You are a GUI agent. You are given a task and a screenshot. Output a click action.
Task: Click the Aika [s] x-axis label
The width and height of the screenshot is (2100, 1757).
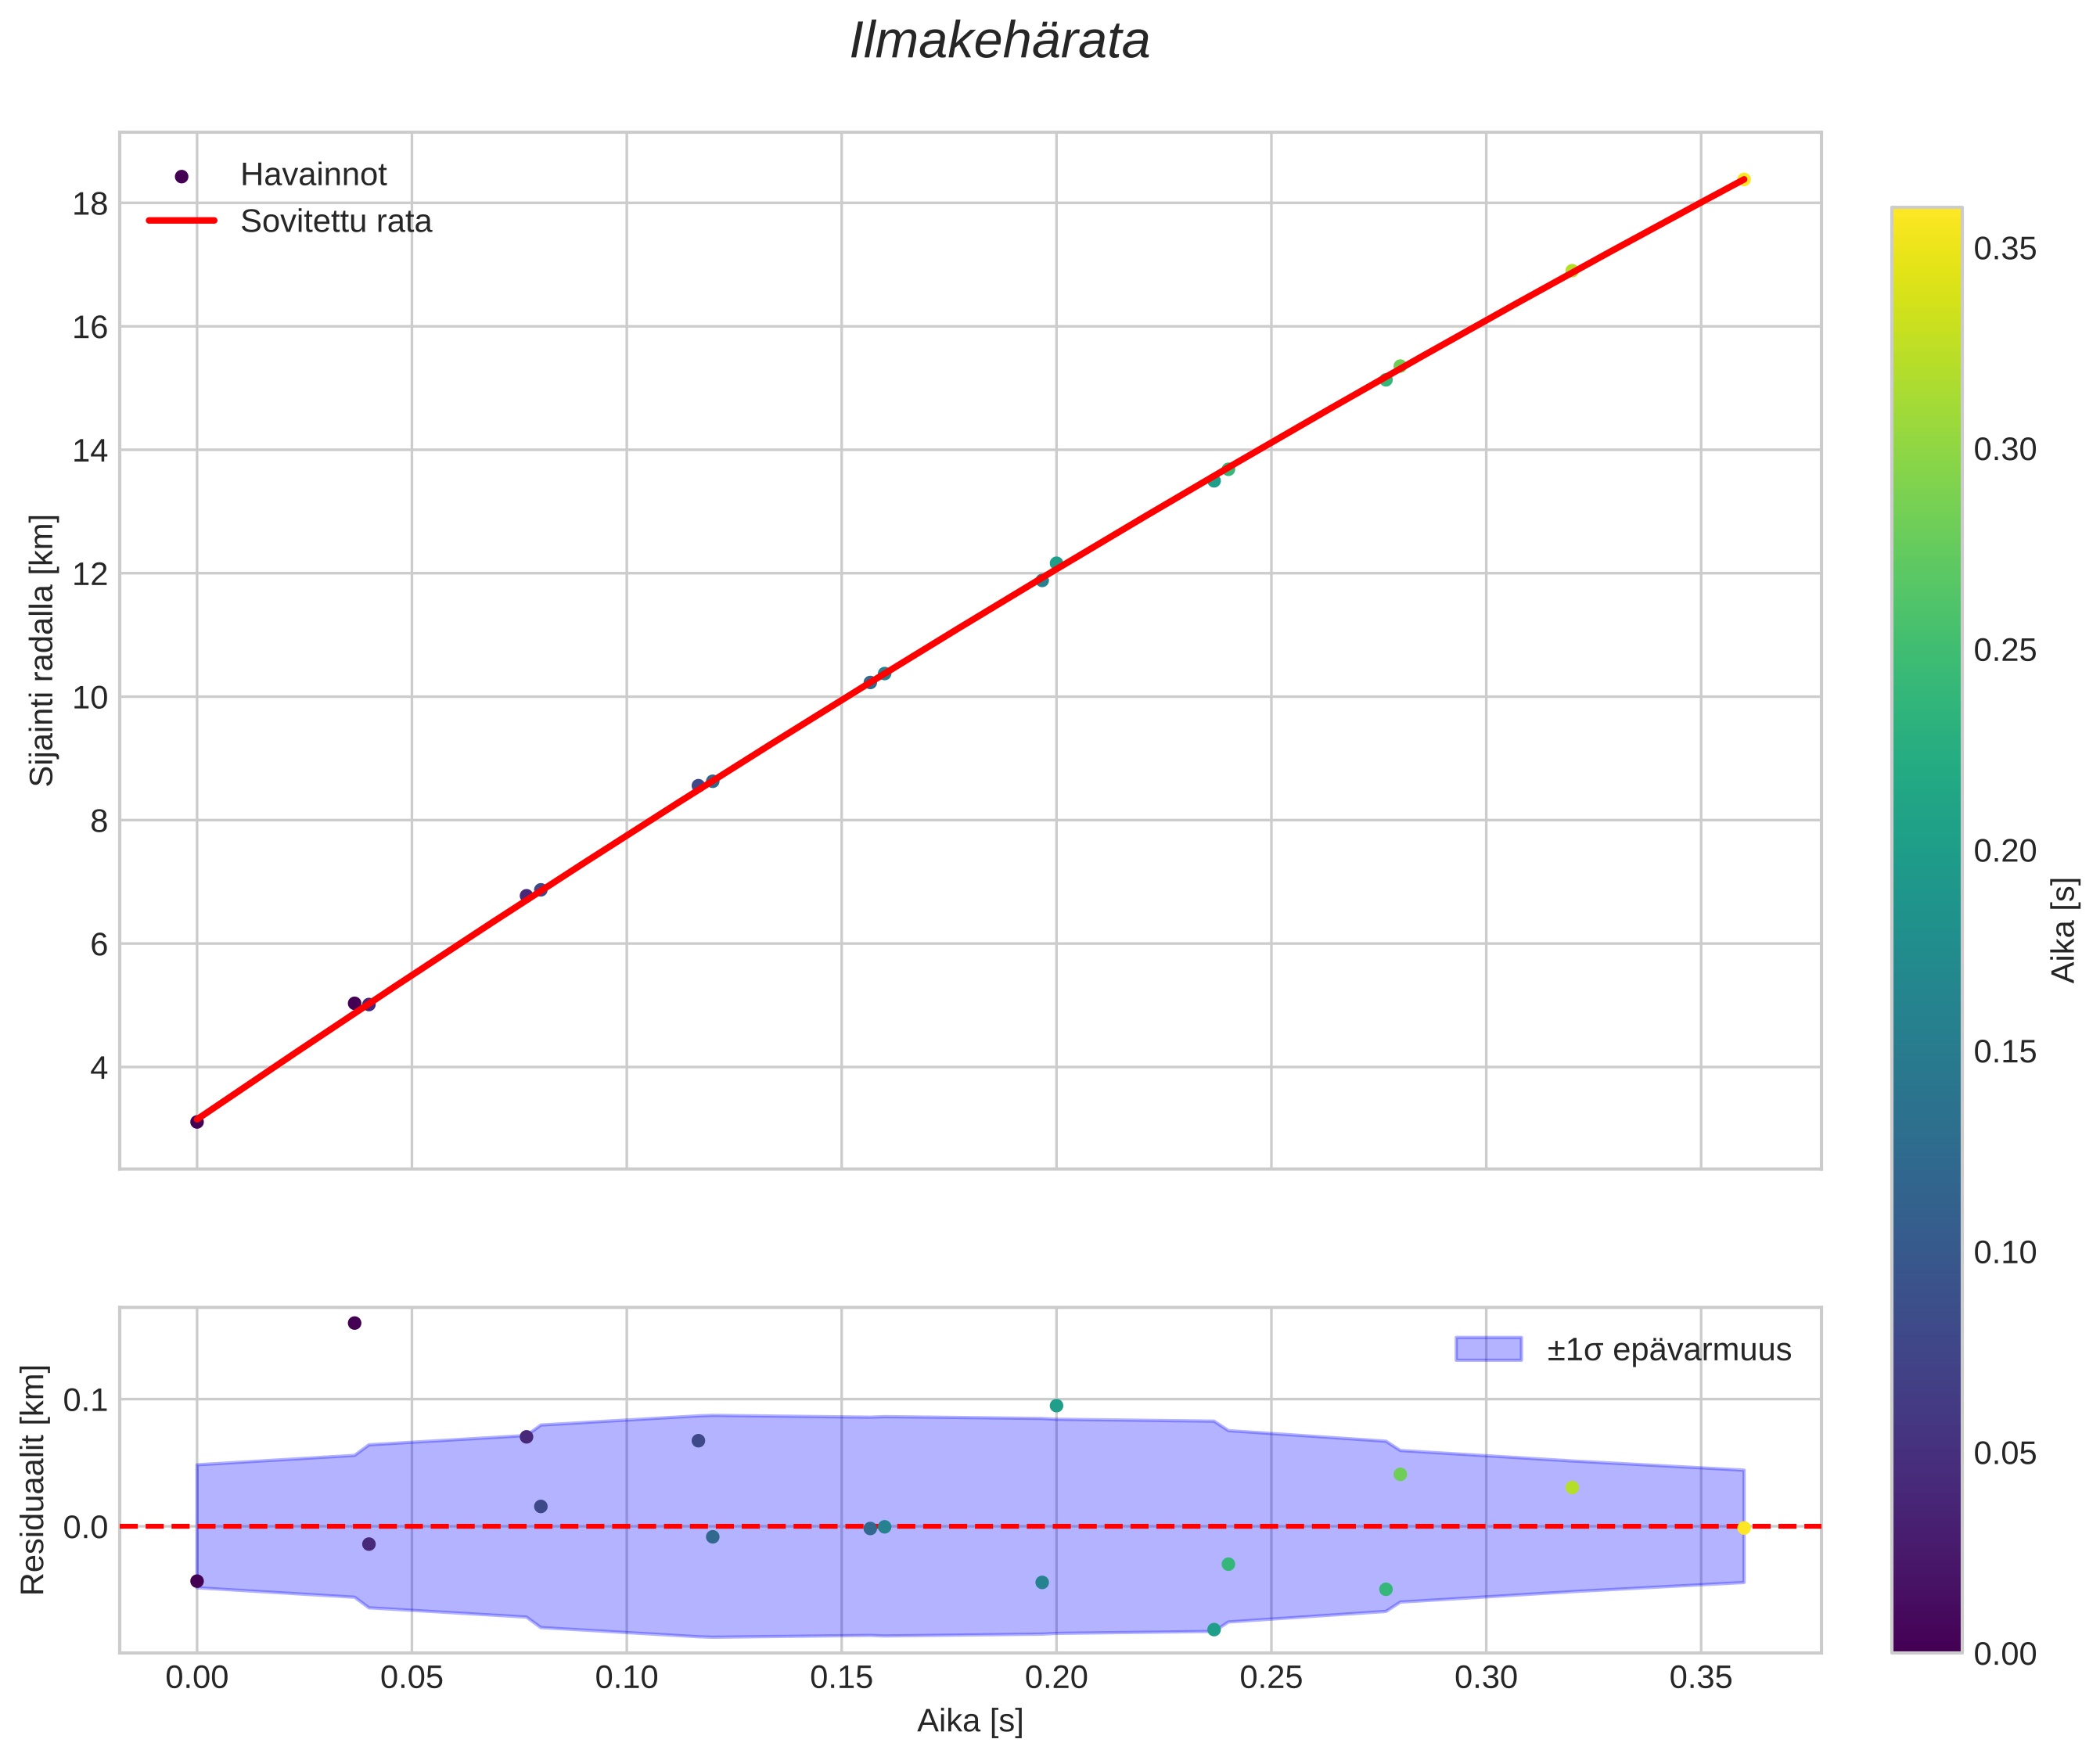pyautogui.click(x=970, y=1720)
